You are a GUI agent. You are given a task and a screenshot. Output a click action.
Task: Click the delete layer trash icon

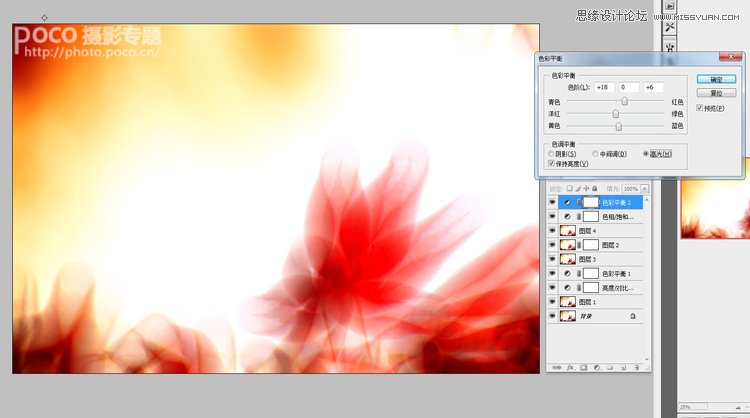coord(637,367)
